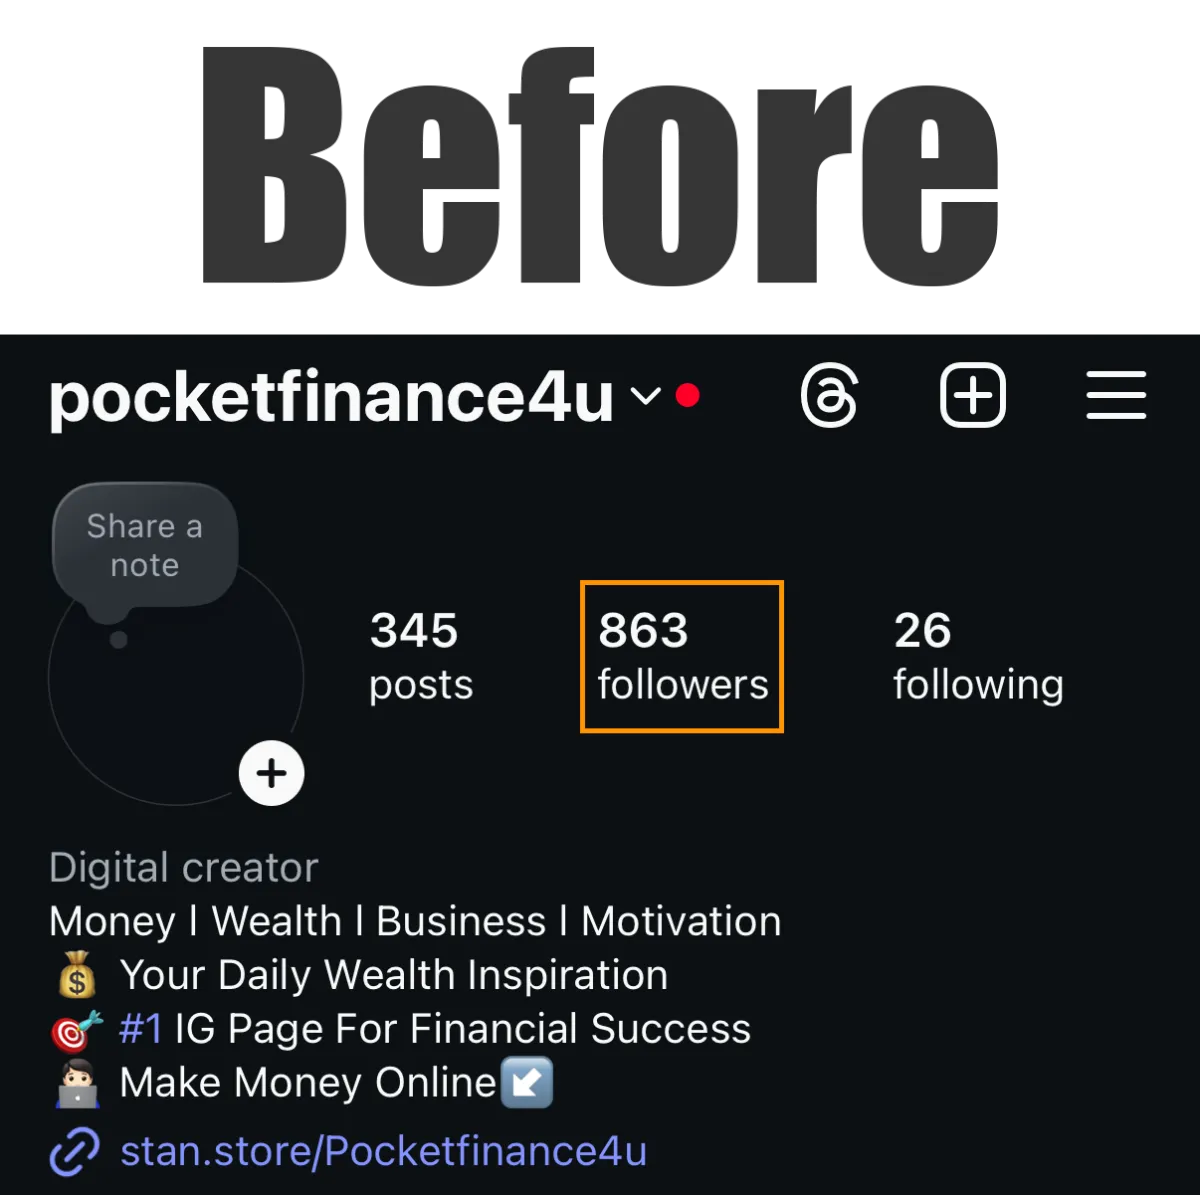Open the Threads icon
This screenshot has width=1200, height=1195.
pyautogui.click(x=829, y=396)
